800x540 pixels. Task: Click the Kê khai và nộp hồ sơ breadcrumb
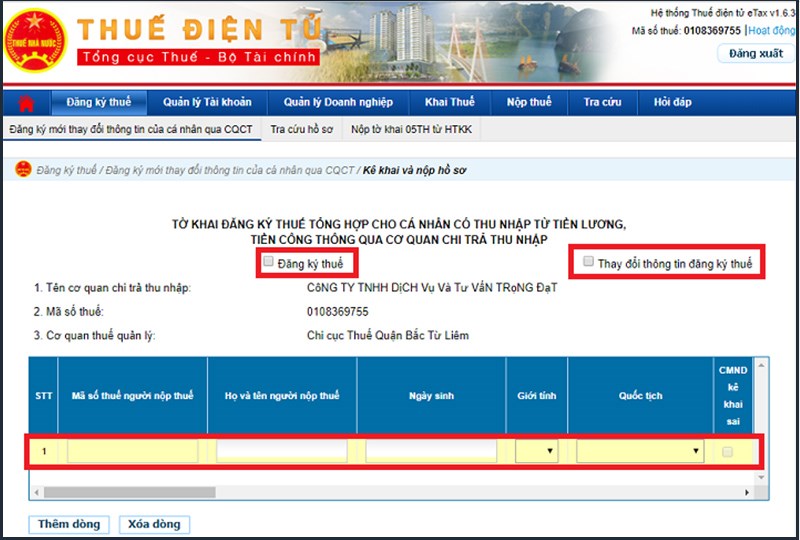coord(414,170)
